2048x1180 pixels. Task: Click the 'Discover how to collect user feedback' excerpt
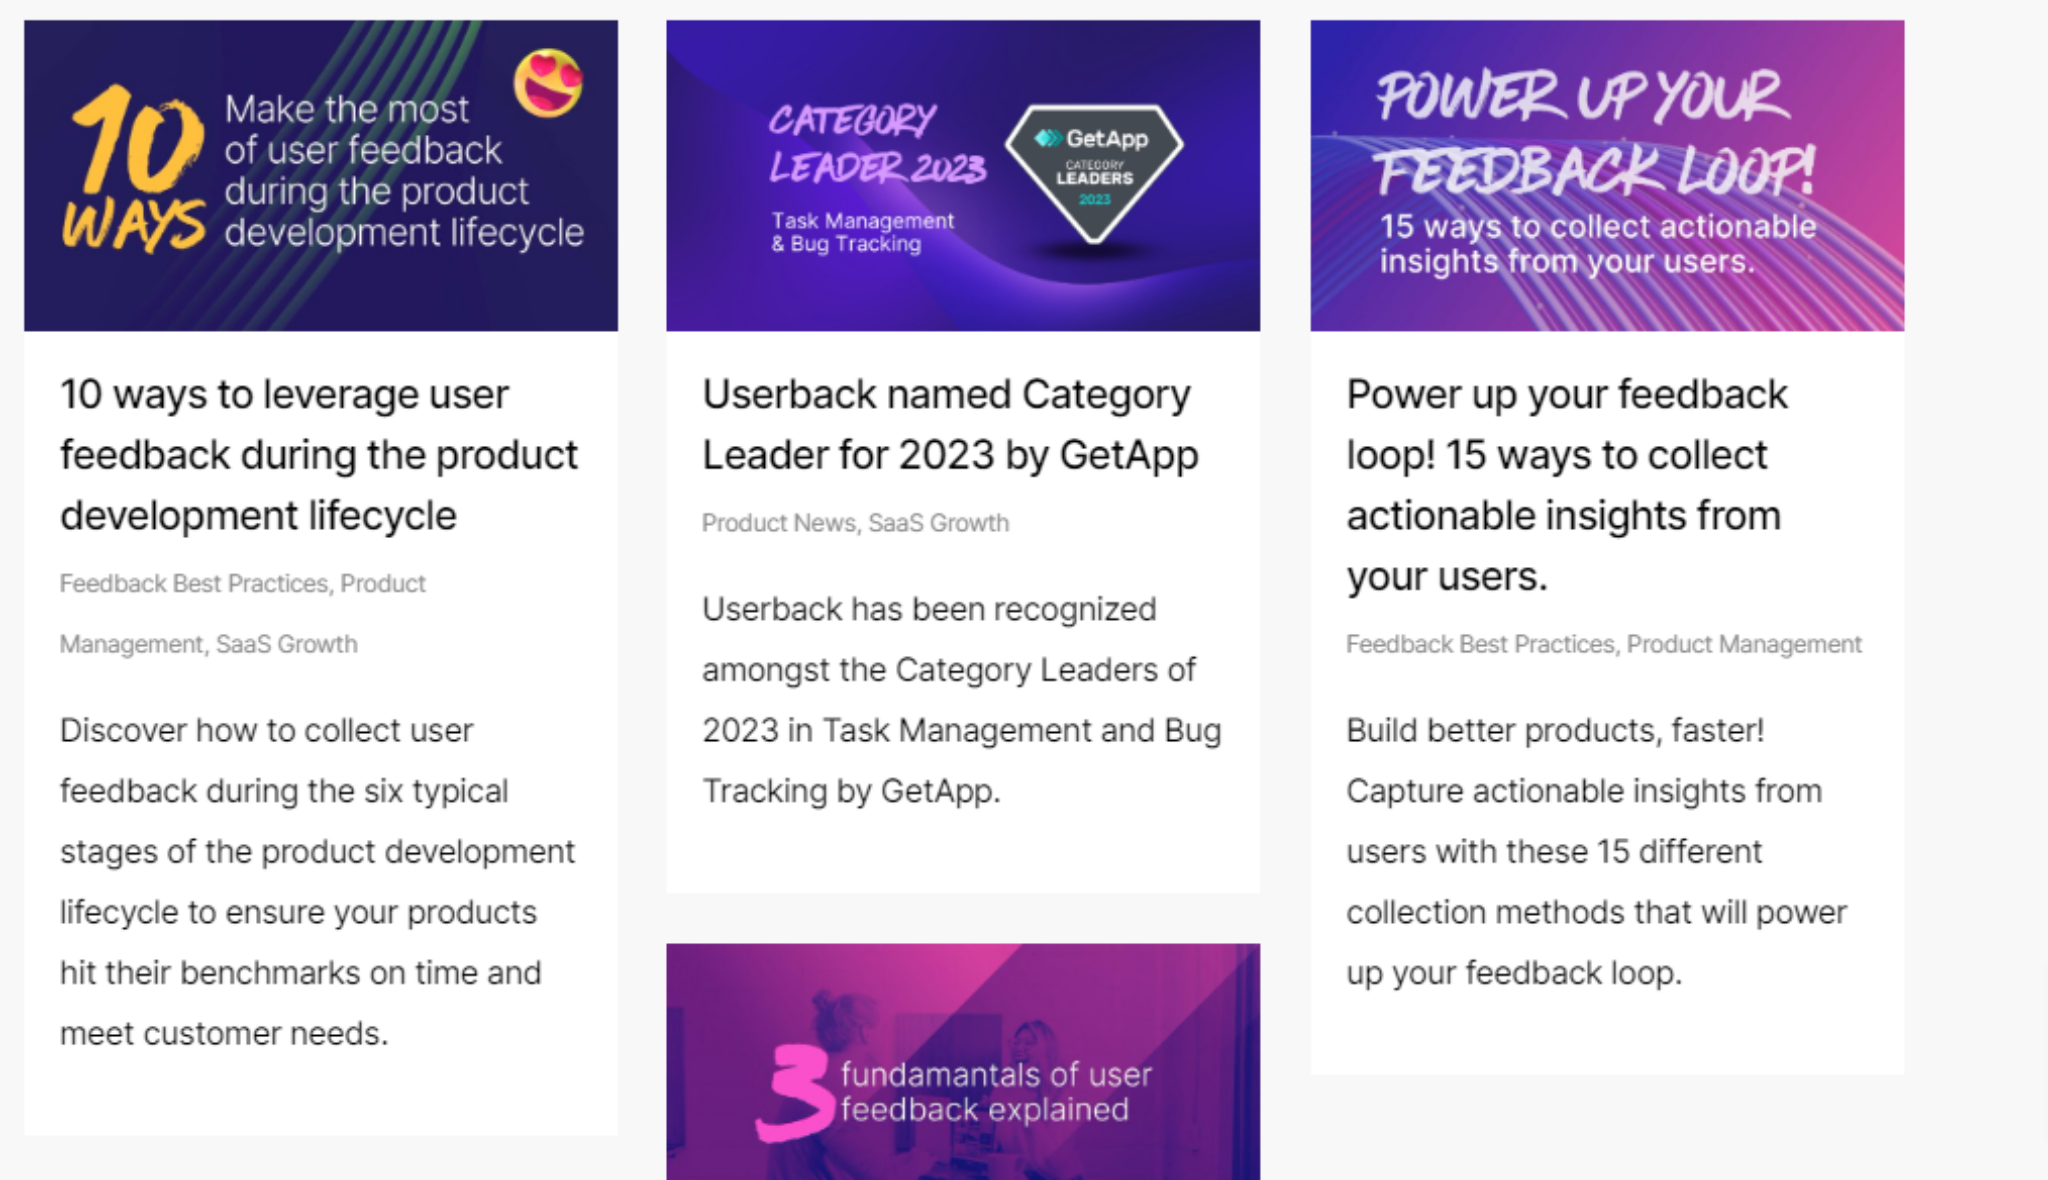click(x=318, y=882)
